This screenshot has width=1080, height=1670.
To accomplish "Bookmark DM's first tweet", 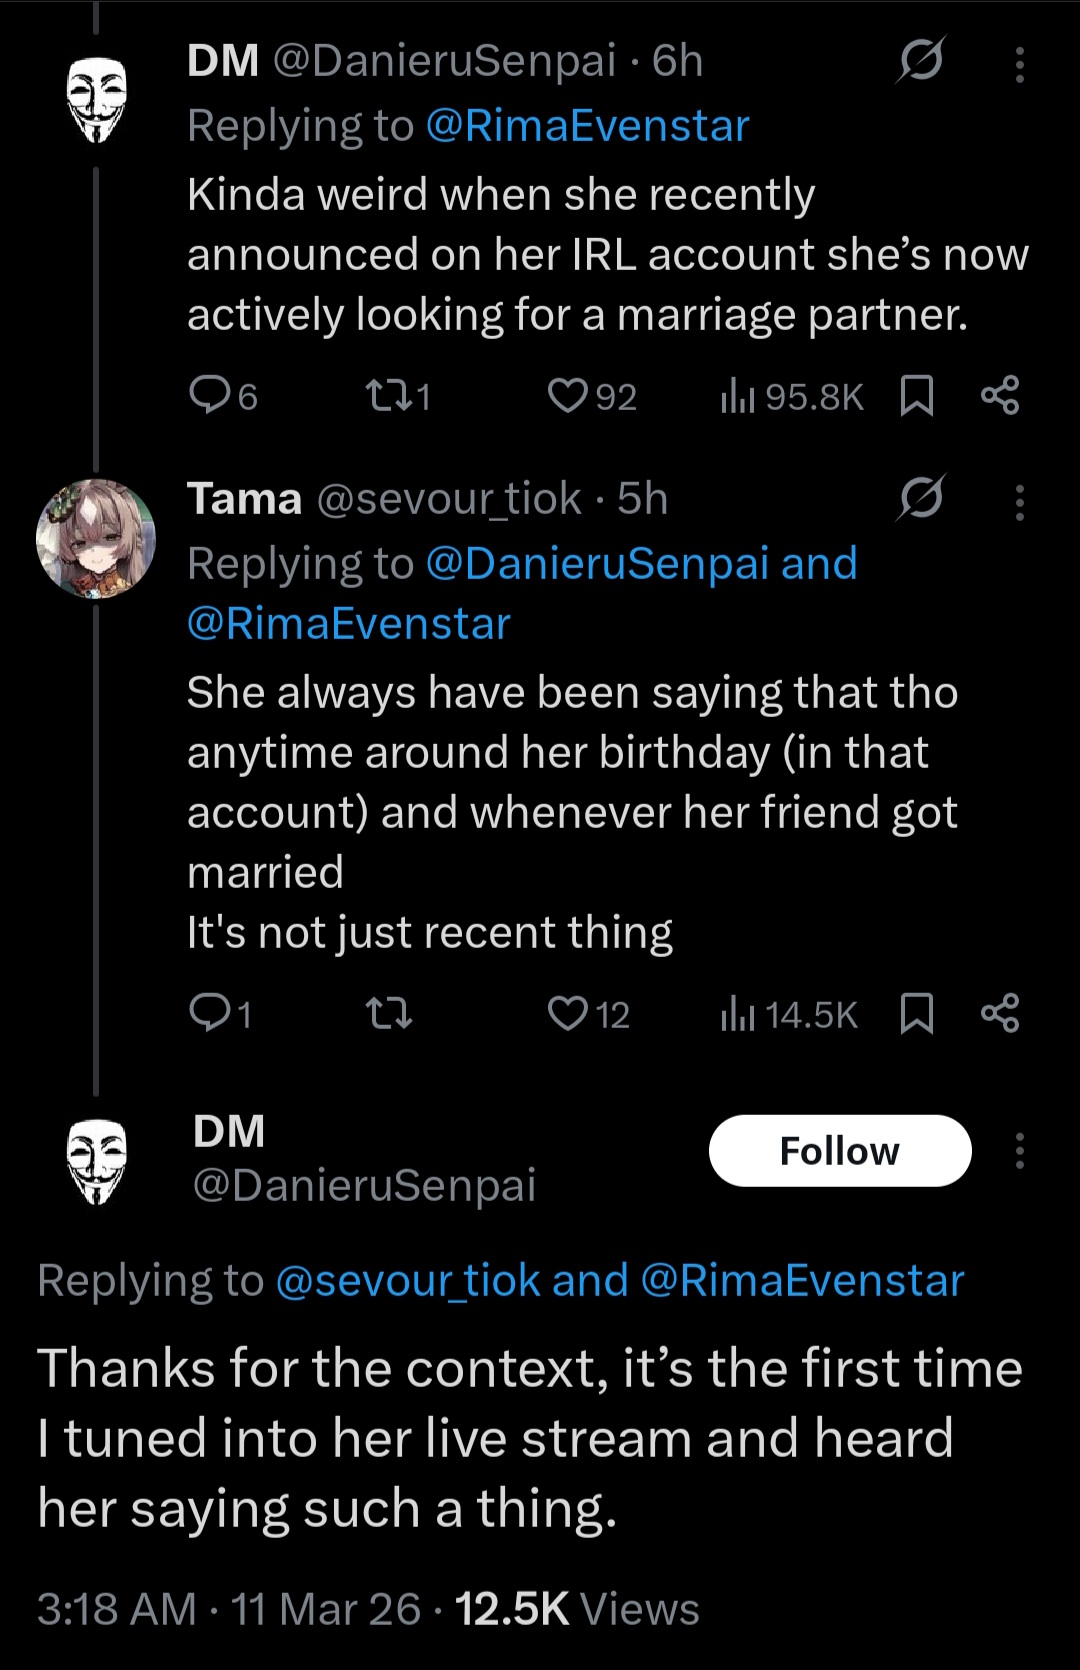I will click(x=917, y=396).
